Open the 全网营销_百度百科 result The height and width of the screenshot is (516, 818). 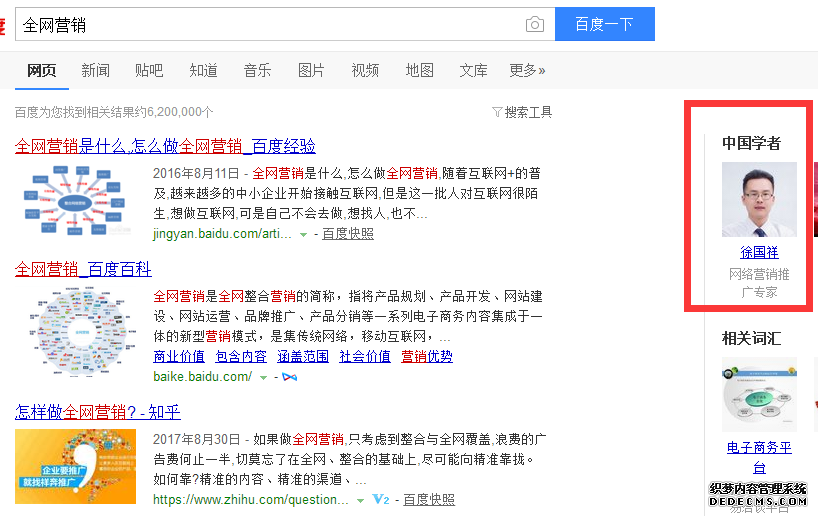(x=83, y=269)
